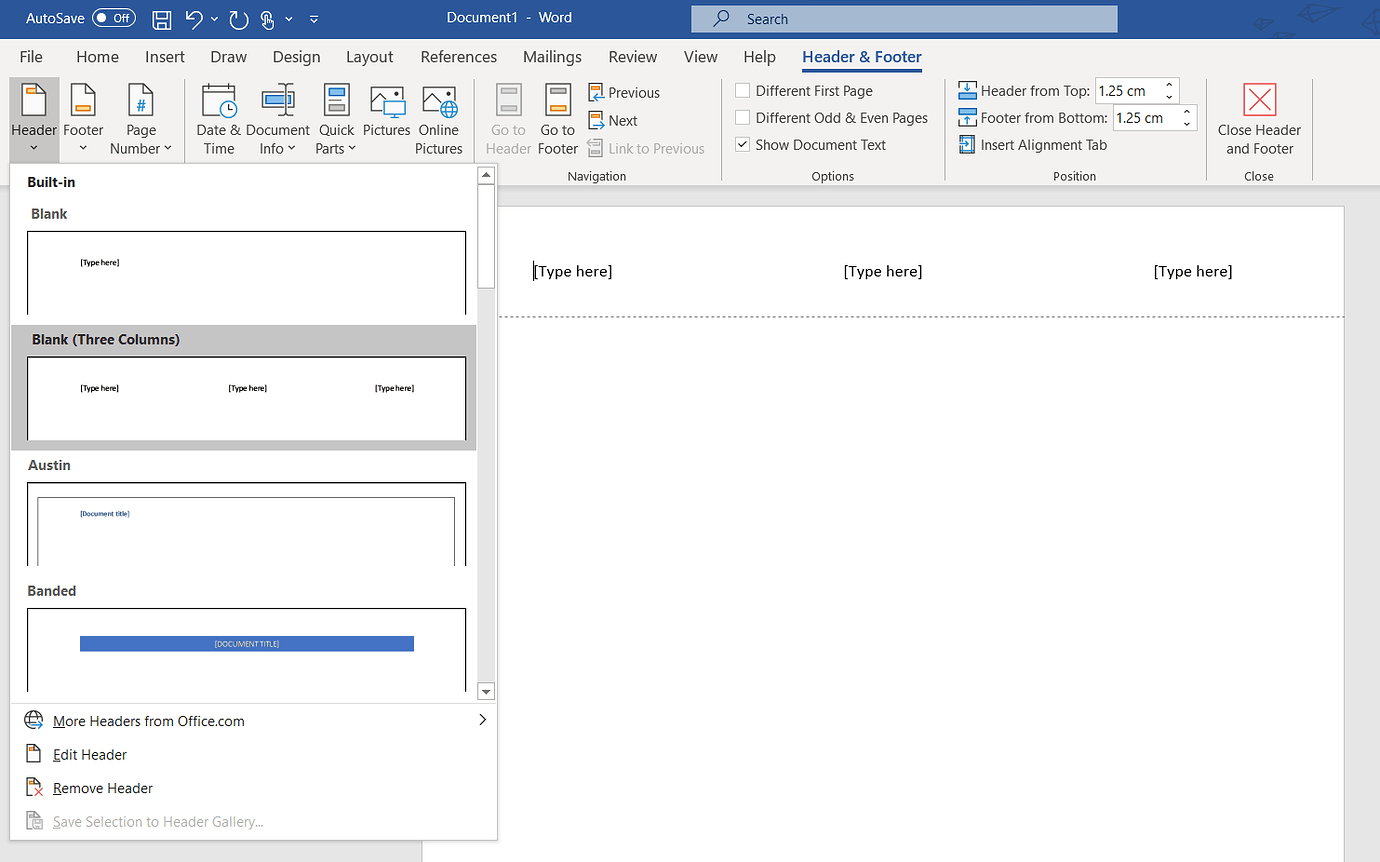Switch to the Layout tab

[x=369, y=57]
